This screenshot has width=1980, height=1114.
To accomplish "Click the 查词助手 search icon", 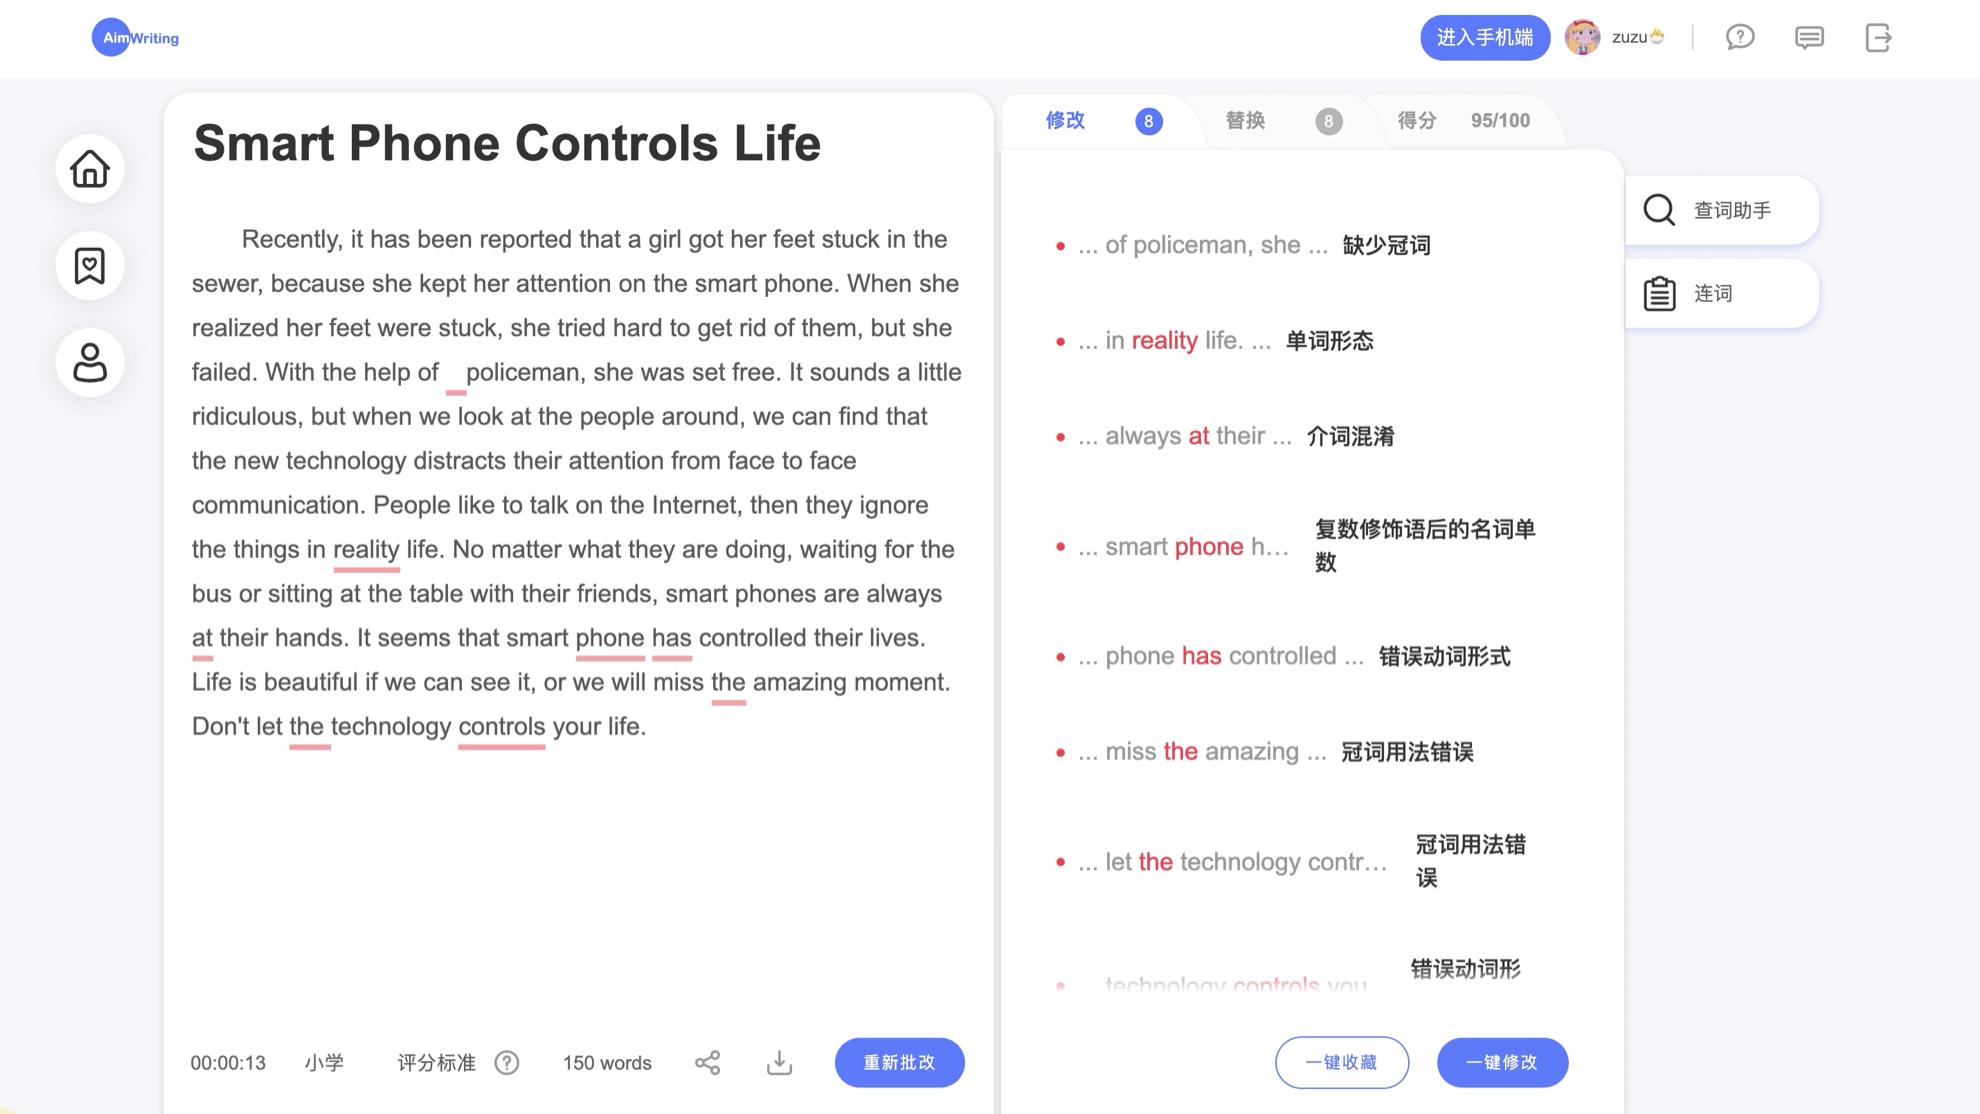I will (1660, 209).
